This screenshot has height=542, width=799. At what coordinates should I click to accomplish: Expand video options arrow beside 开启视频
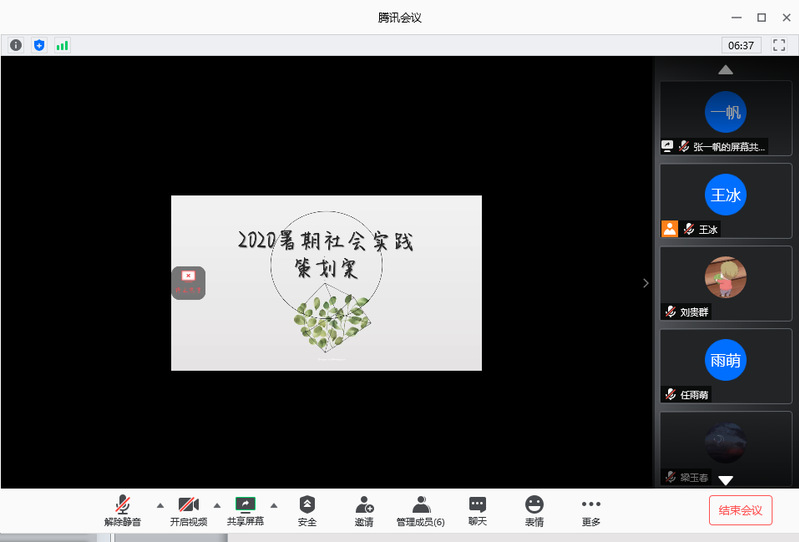(217, 505)
